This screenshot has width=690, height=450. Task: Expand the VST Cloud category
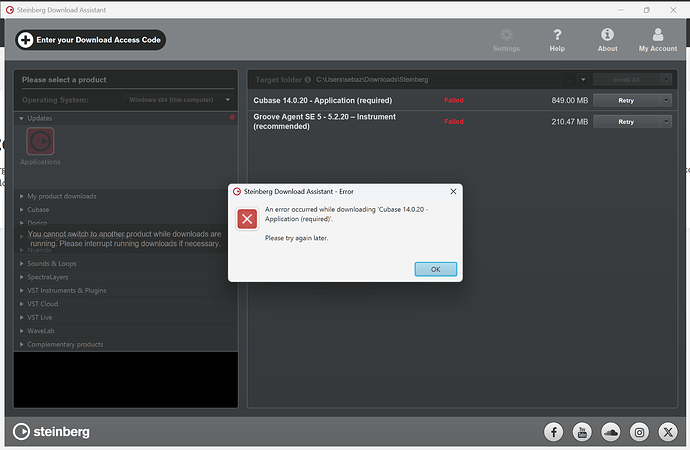(22, 304)
